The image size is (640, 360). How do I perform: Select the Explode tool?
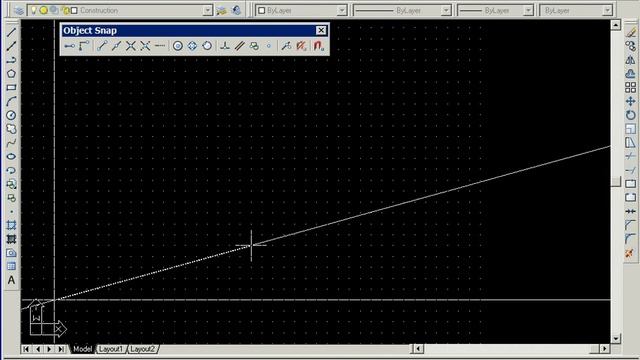pyautogui.click(x=630, y=253)
